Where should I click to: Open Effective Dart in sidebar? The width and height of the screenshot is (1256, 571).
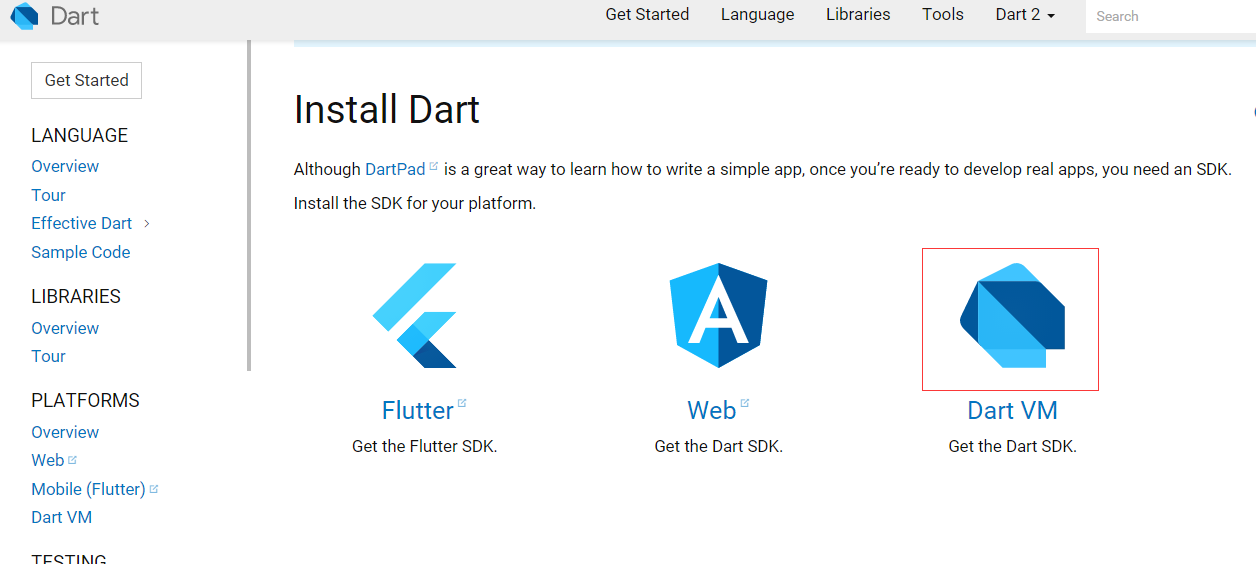coord(81,223)
